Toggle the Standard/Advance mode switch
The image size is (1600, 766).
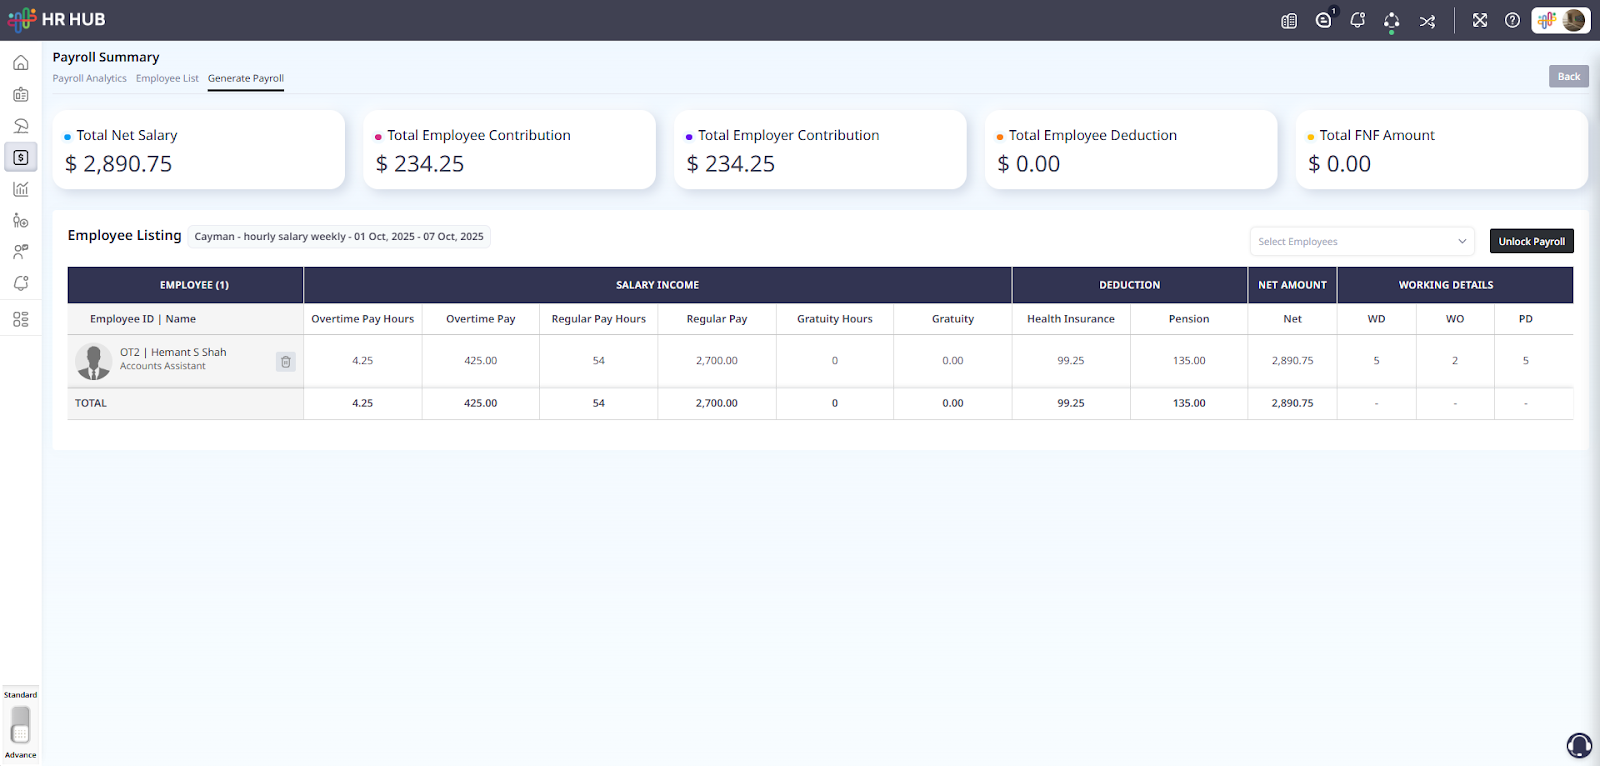tap(20, 724)
